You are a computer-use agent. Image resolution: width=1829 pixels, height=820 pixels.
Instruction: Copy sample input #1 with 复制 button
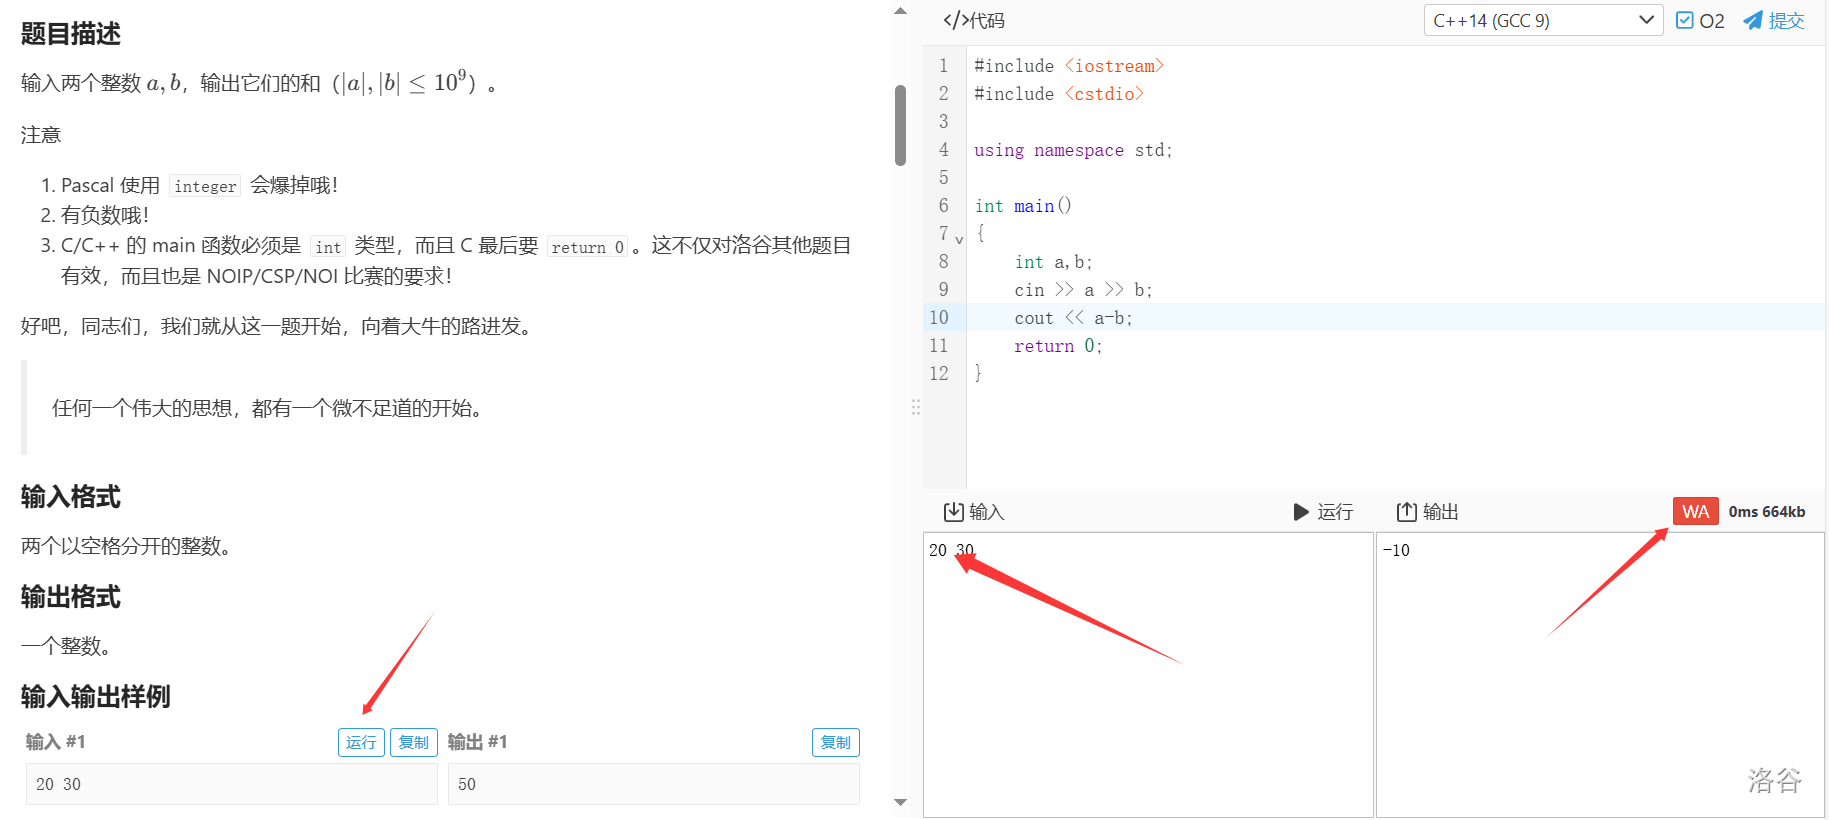click(x=413, y=742)
